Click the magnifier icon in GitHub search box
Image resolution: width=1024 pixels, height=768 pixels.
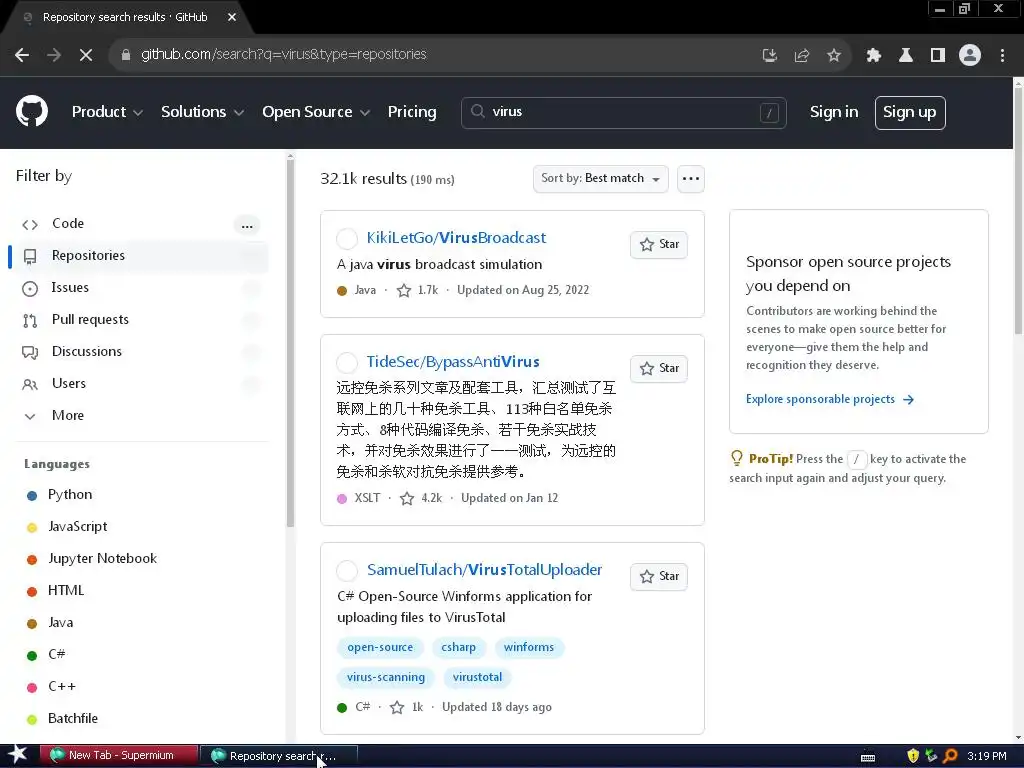tap(478, 112)
